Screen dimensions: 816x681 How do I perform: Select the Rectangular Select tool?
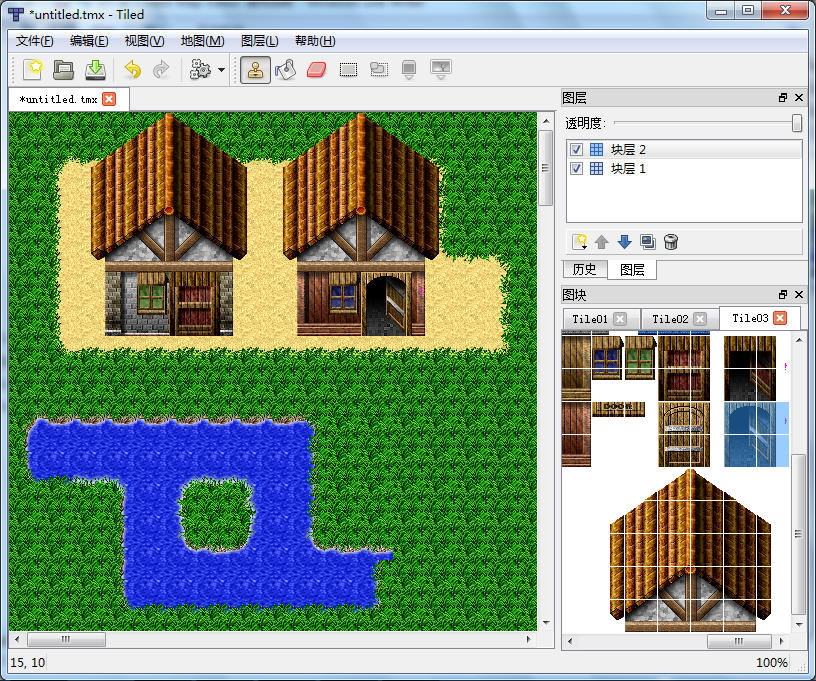pos(348,69)
